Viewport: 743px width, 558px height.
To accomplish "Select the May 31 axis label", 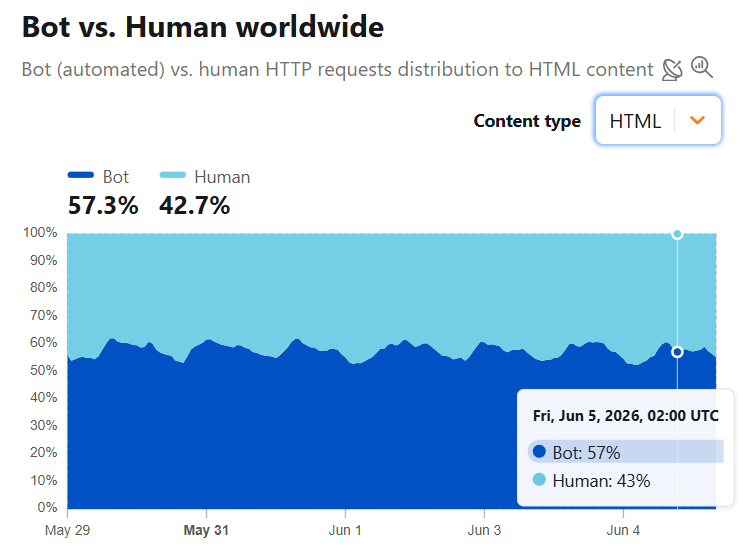I will point(206,530).
